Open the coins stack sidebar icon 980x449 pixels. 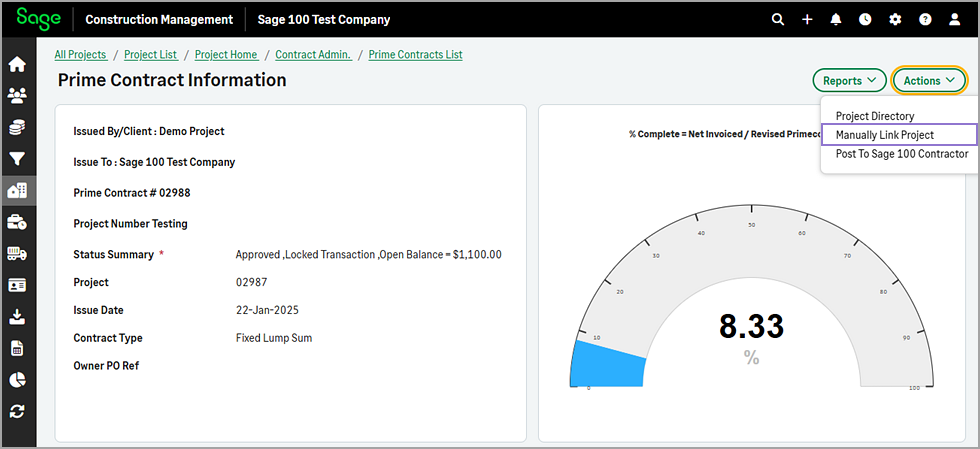(18, 128)
